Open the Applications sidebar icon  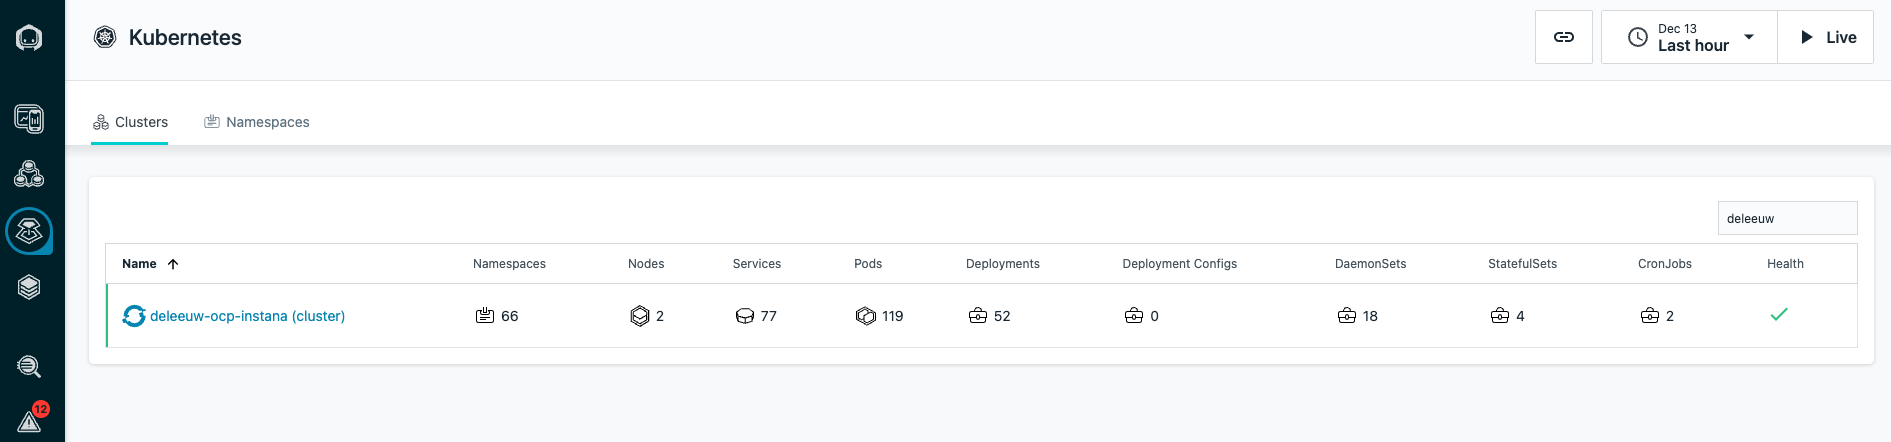pos(29,174)
